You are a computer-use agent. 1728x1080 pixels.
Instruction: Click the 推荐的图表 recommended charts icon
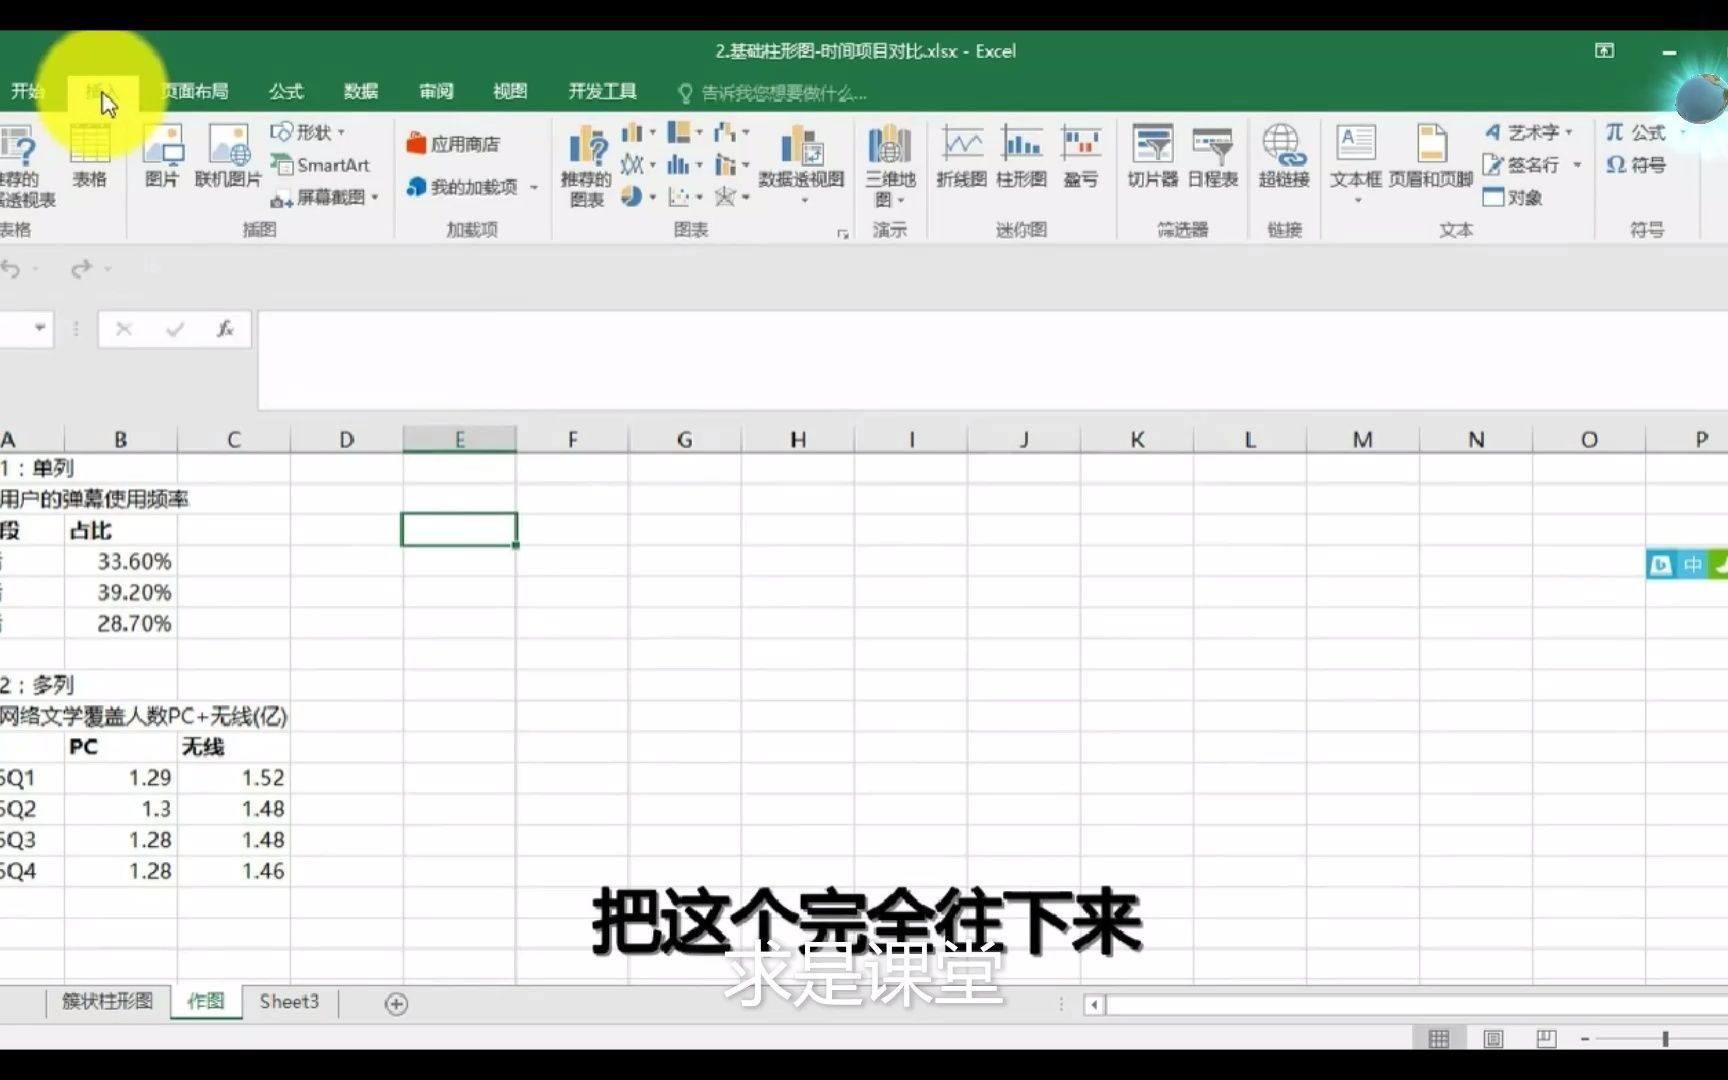tap(586, 166)
